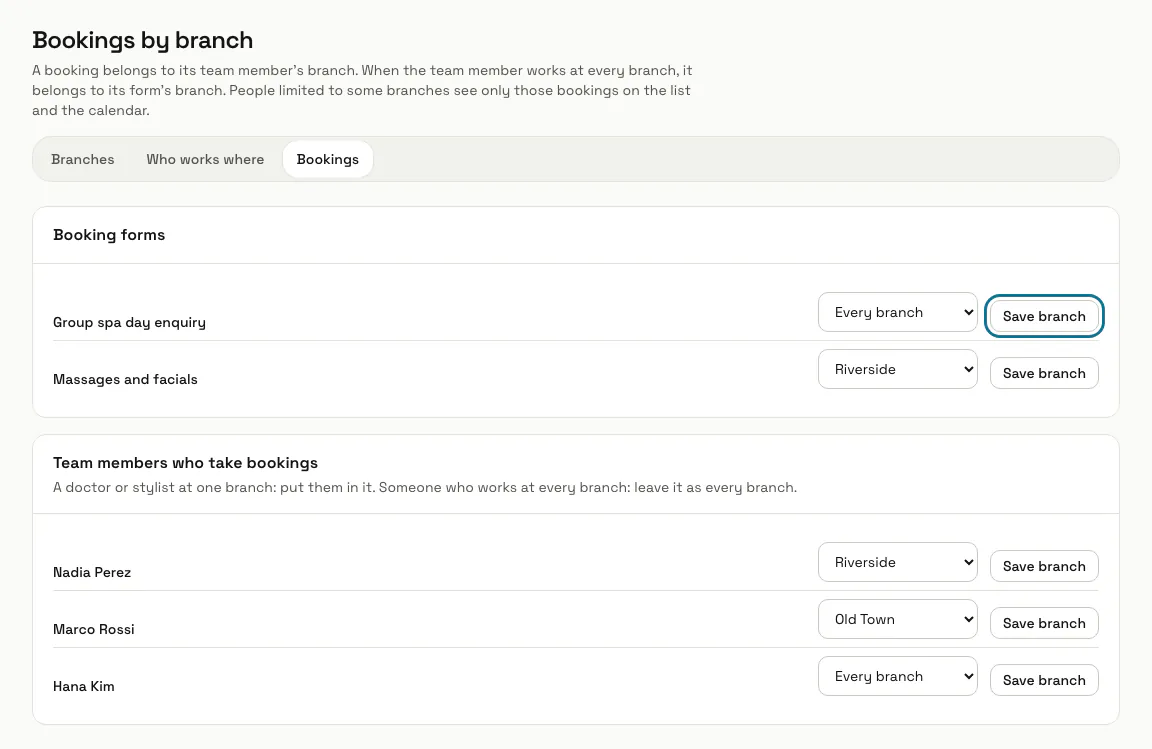Screen dimensions: 1152x749
Task: Open Hana Kim's branch dropdown
Action: coord(898,676)
